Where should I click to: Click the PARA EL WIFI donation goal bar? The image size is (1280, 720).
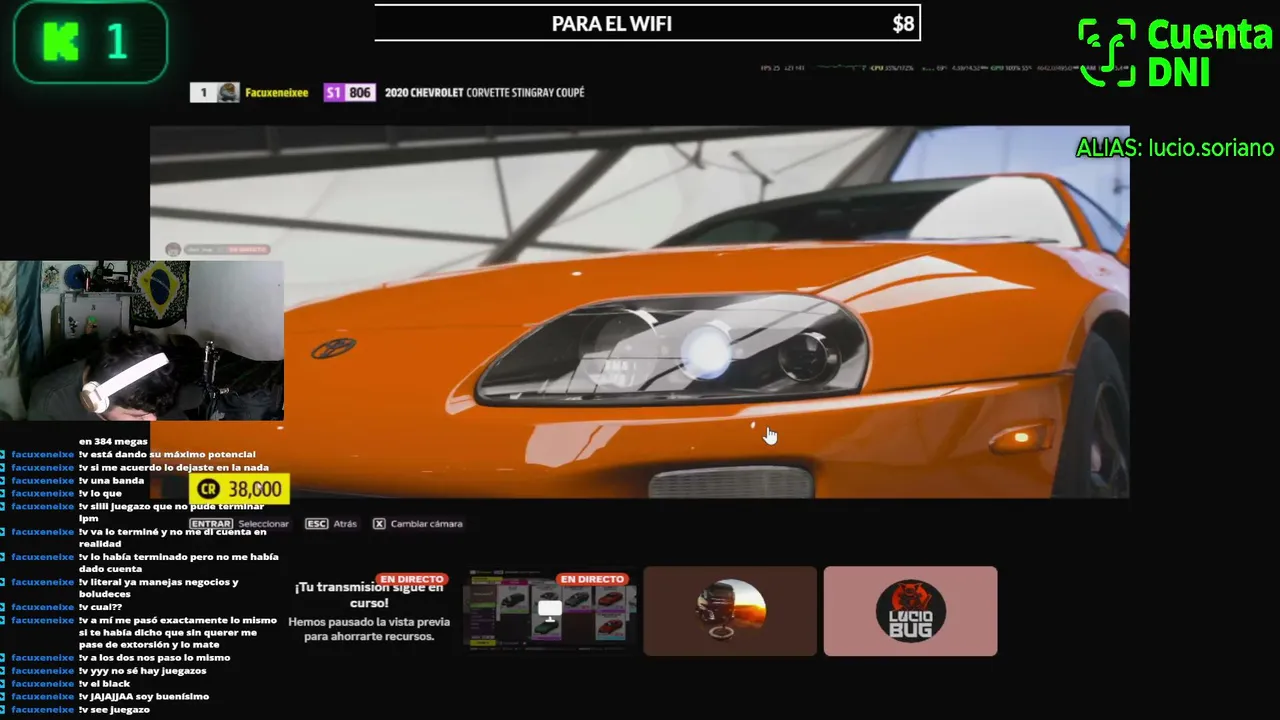click(647, 24)
